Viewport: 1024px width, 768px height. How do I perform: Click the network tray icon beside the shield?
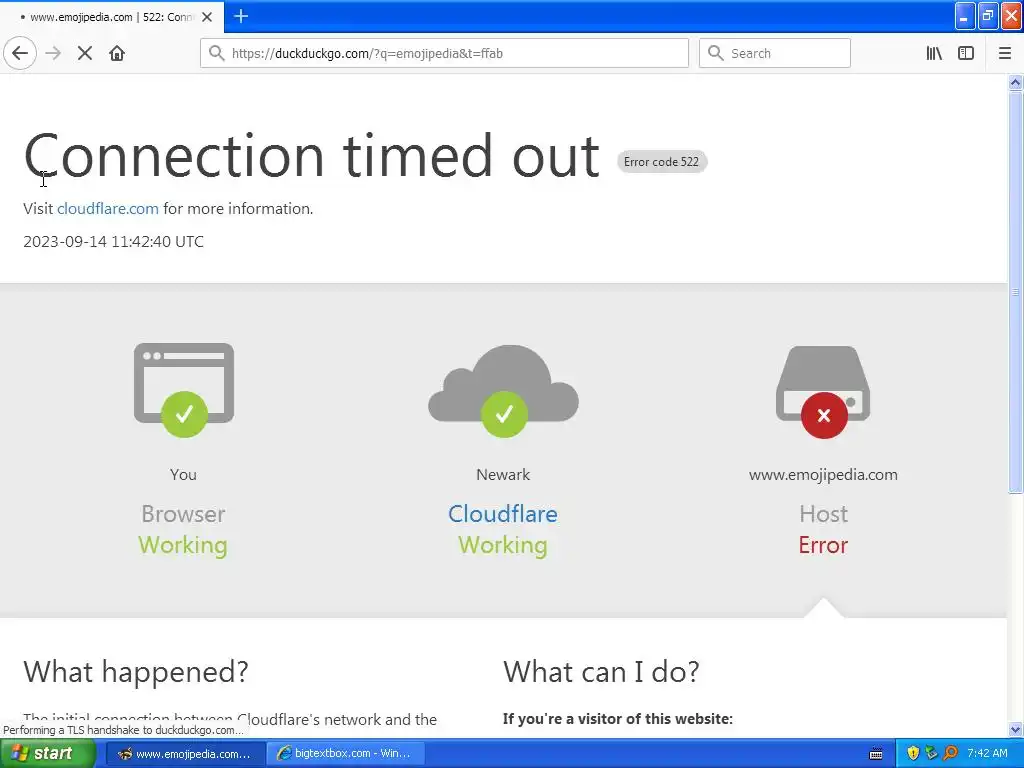[931, 754]
